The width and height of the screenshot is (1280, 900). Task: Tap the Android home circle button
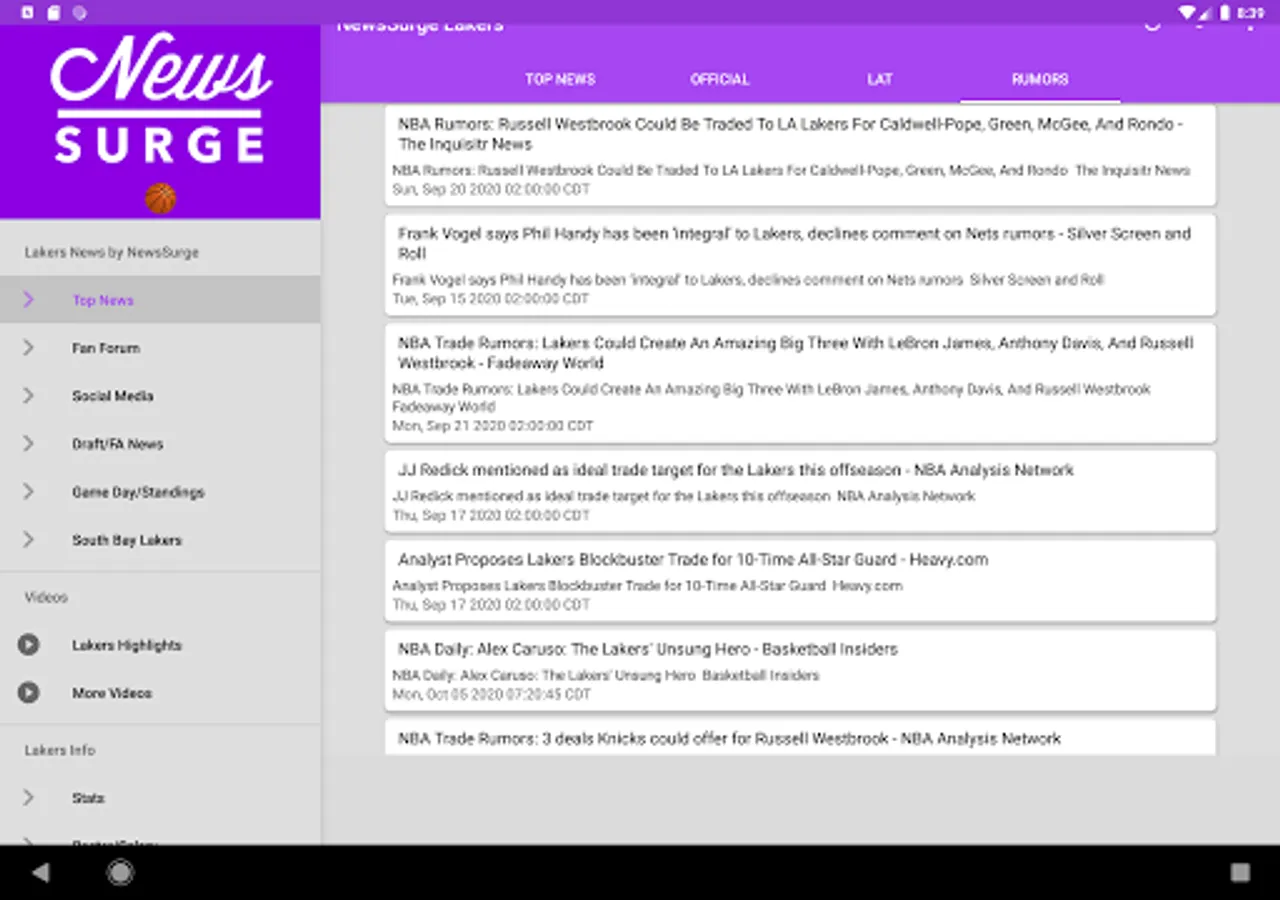[x=120, y=873]
